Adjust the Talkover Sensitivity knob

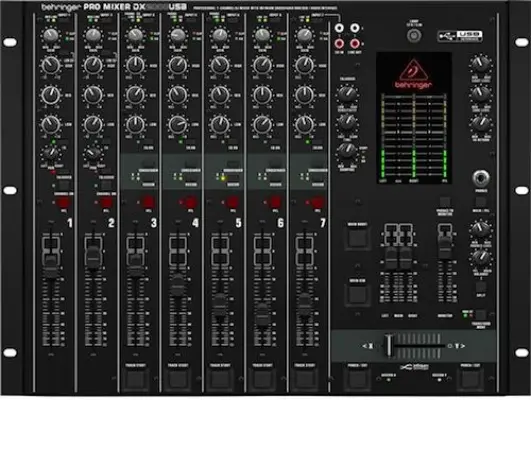(x=347, y=94)
